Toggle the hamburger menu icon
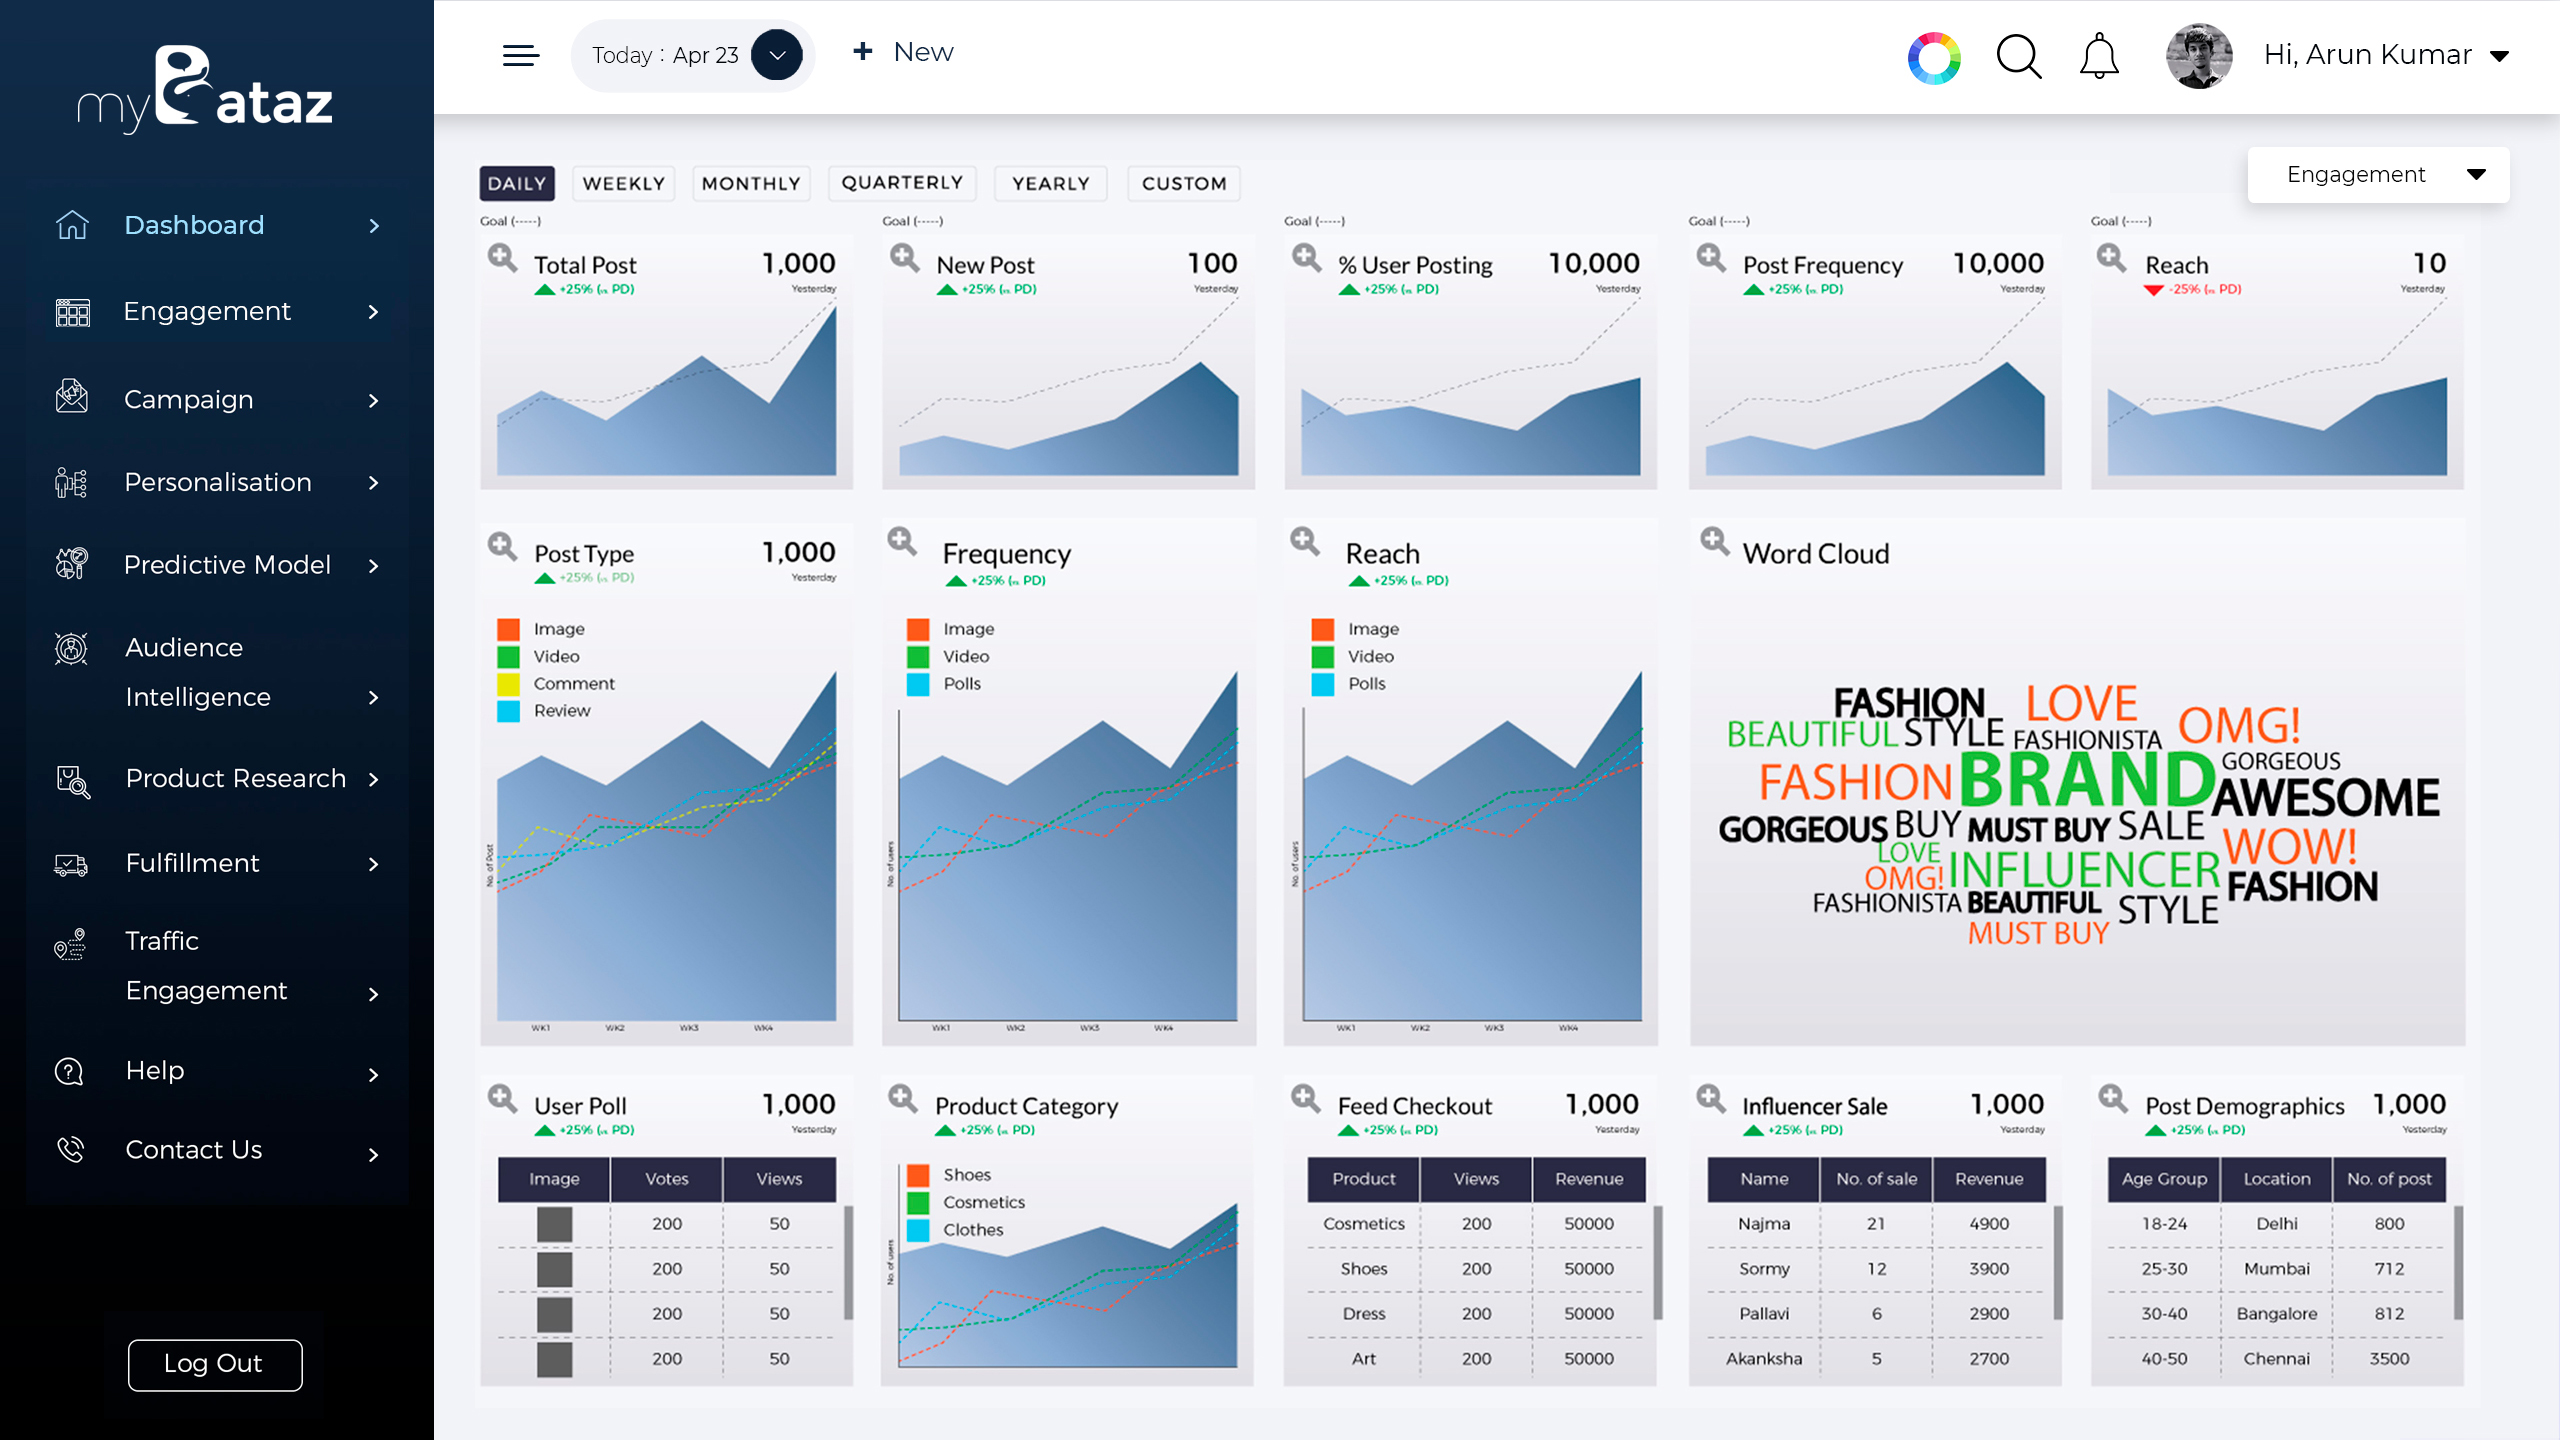2560x1440 pixels. [x=520, y=55]
